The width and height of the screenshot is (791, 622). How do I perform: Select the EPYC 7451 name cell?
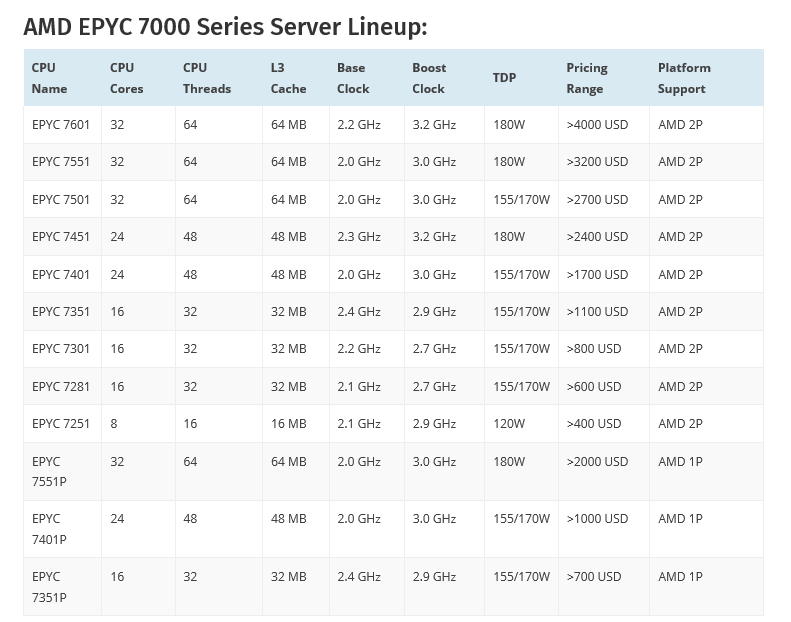point(61,237)
